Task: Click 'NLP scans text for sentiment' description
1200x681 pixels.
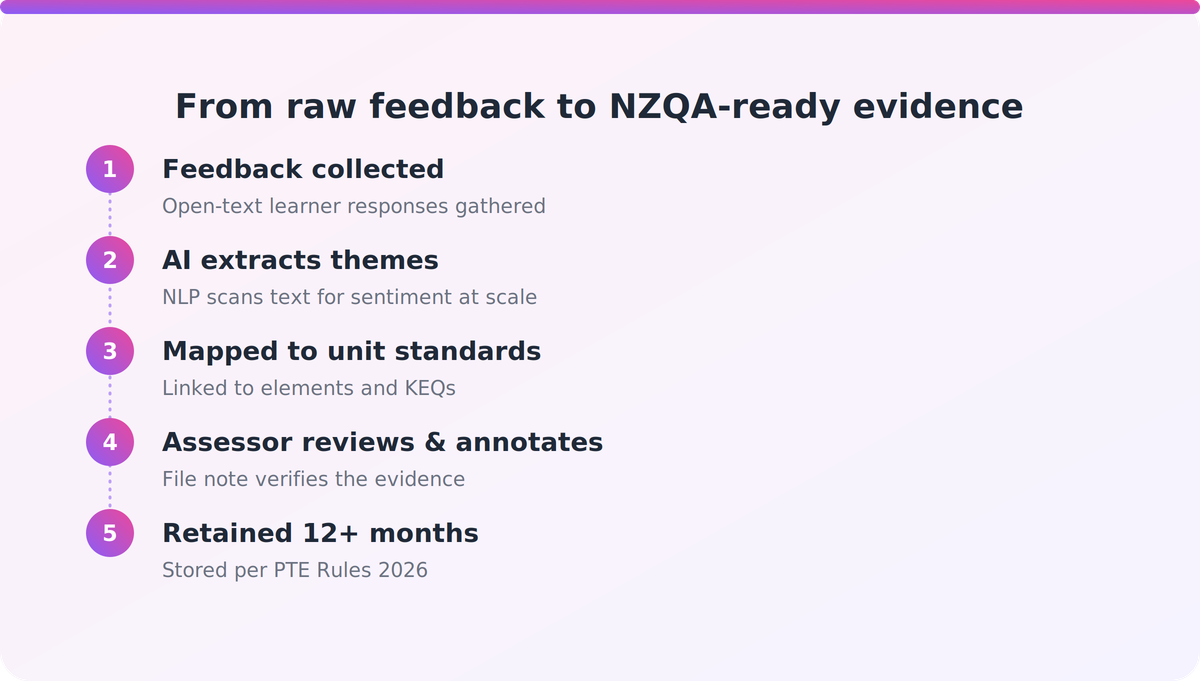Action: pyautogui.click(x=349, y=297)
